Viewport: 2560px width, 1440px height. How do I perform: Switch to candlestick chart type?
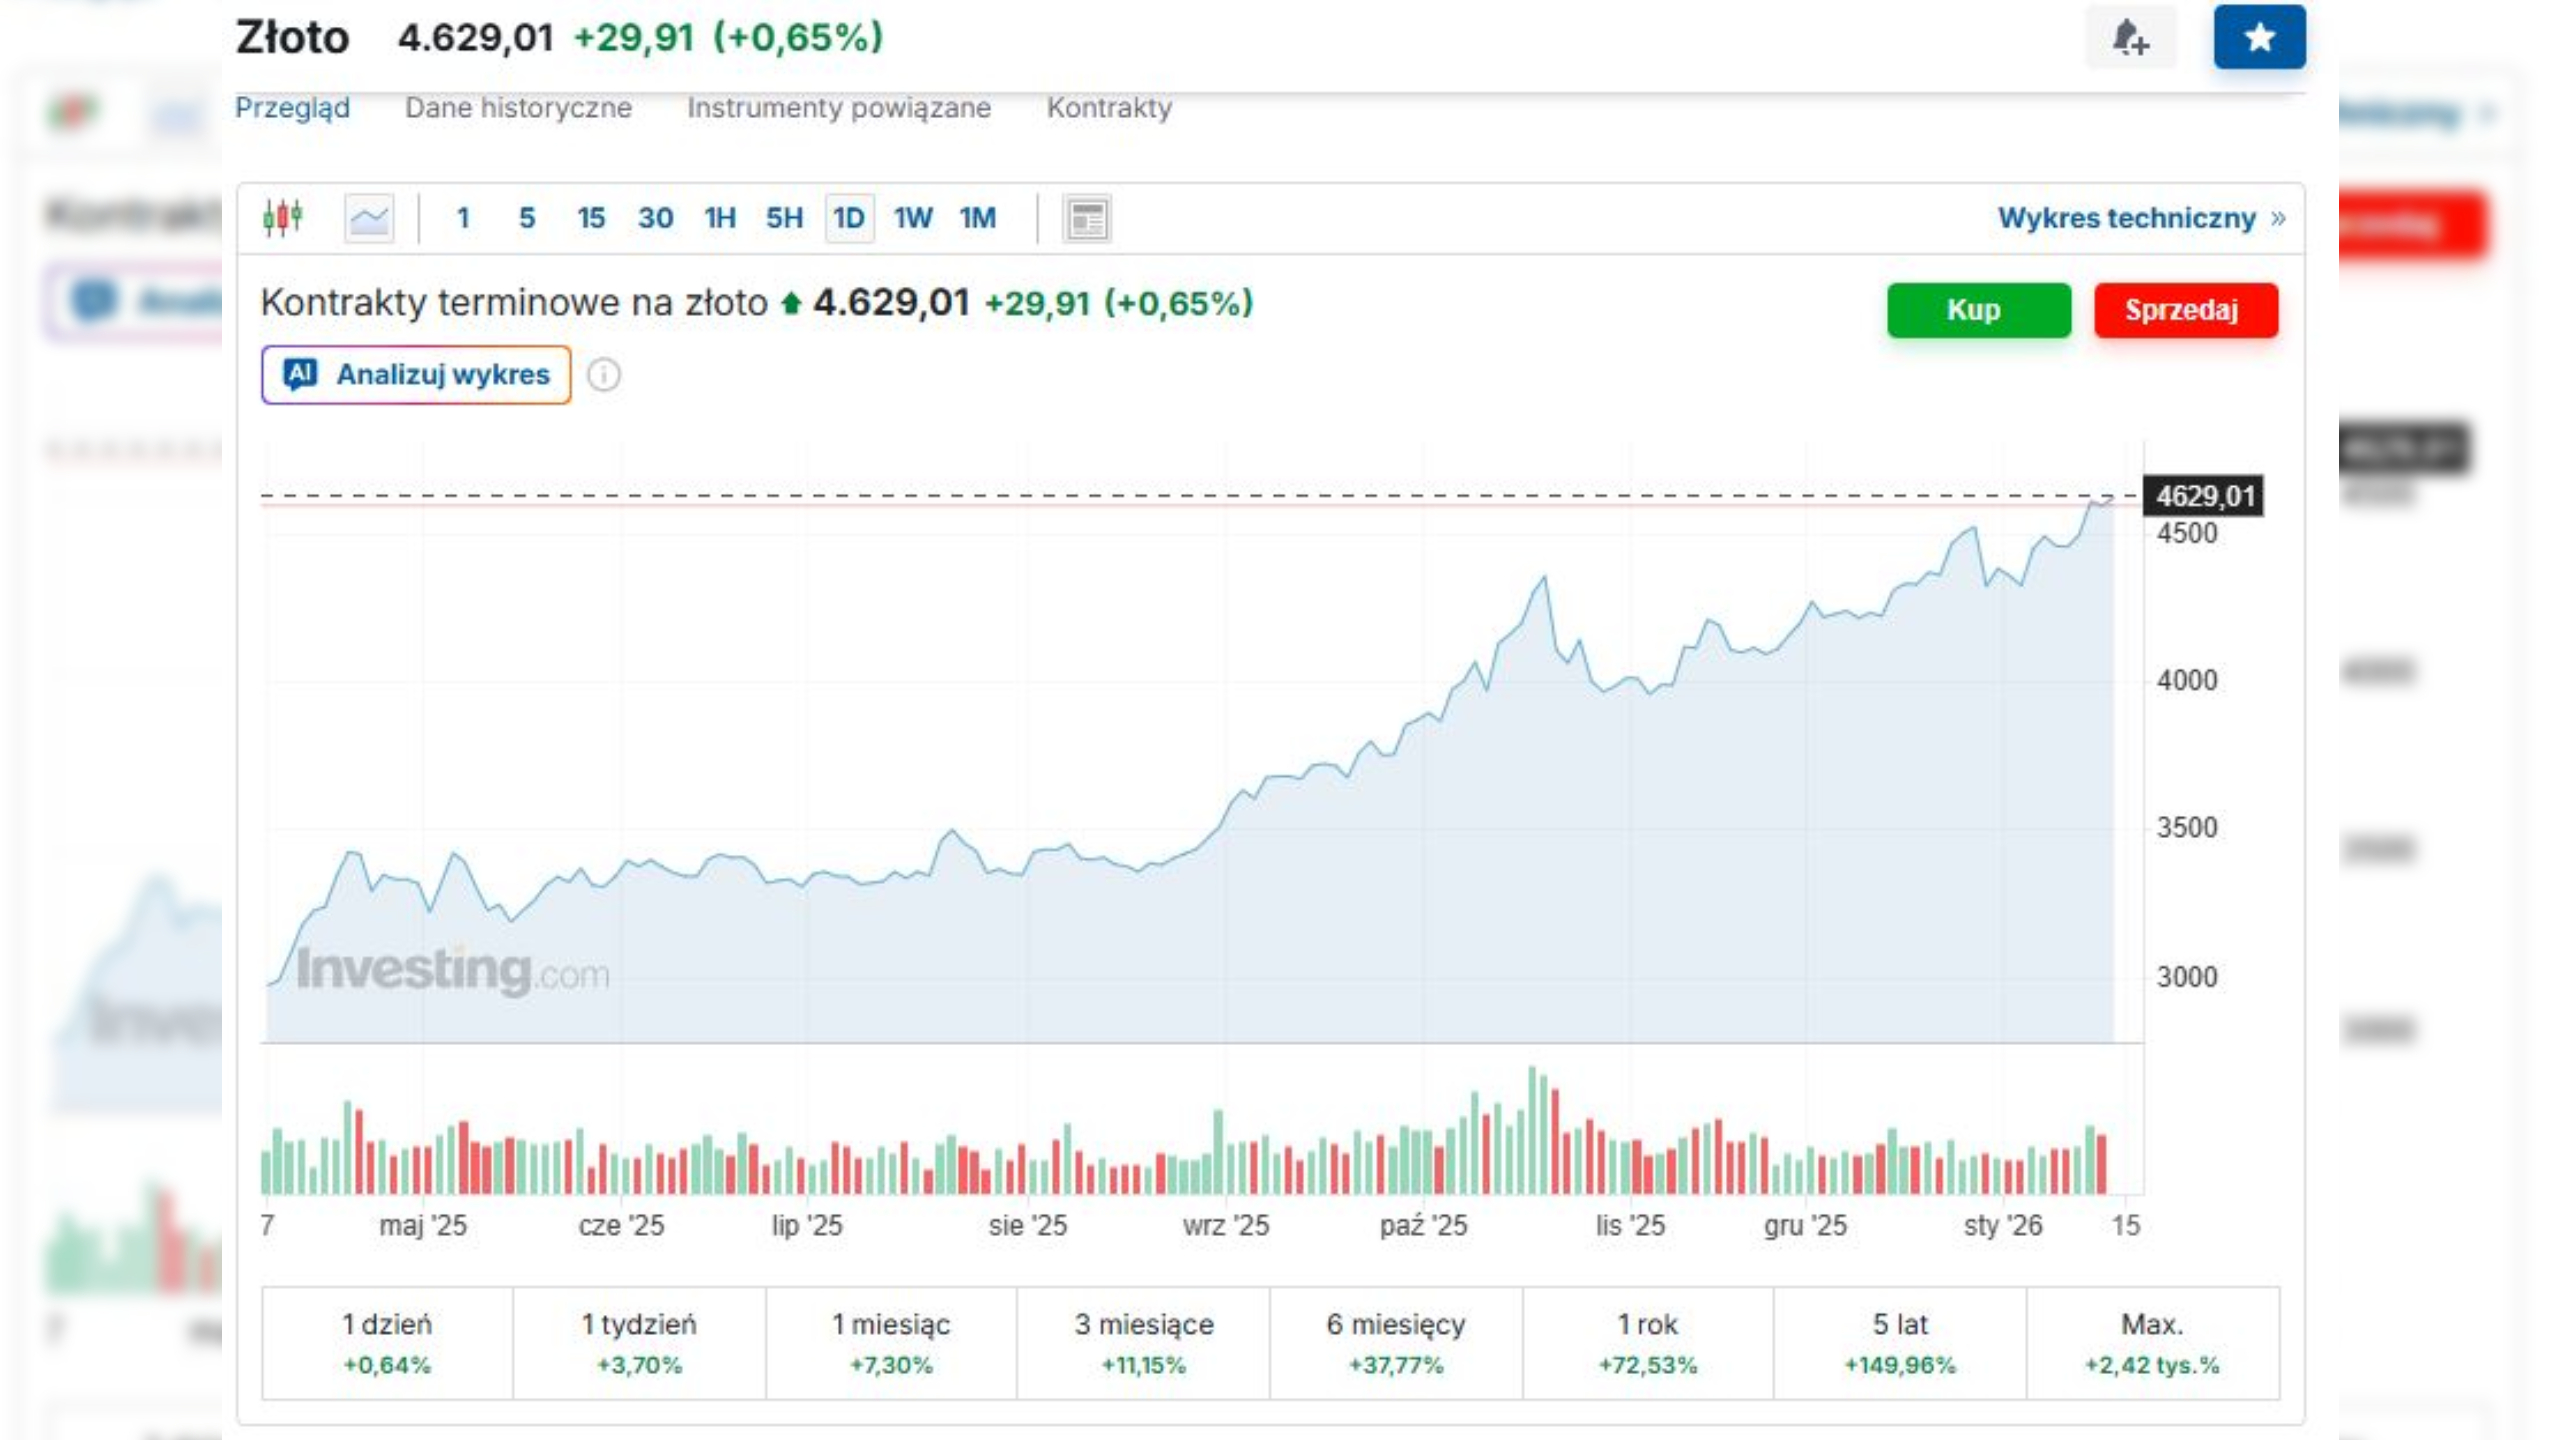click(x=283, y=217)
